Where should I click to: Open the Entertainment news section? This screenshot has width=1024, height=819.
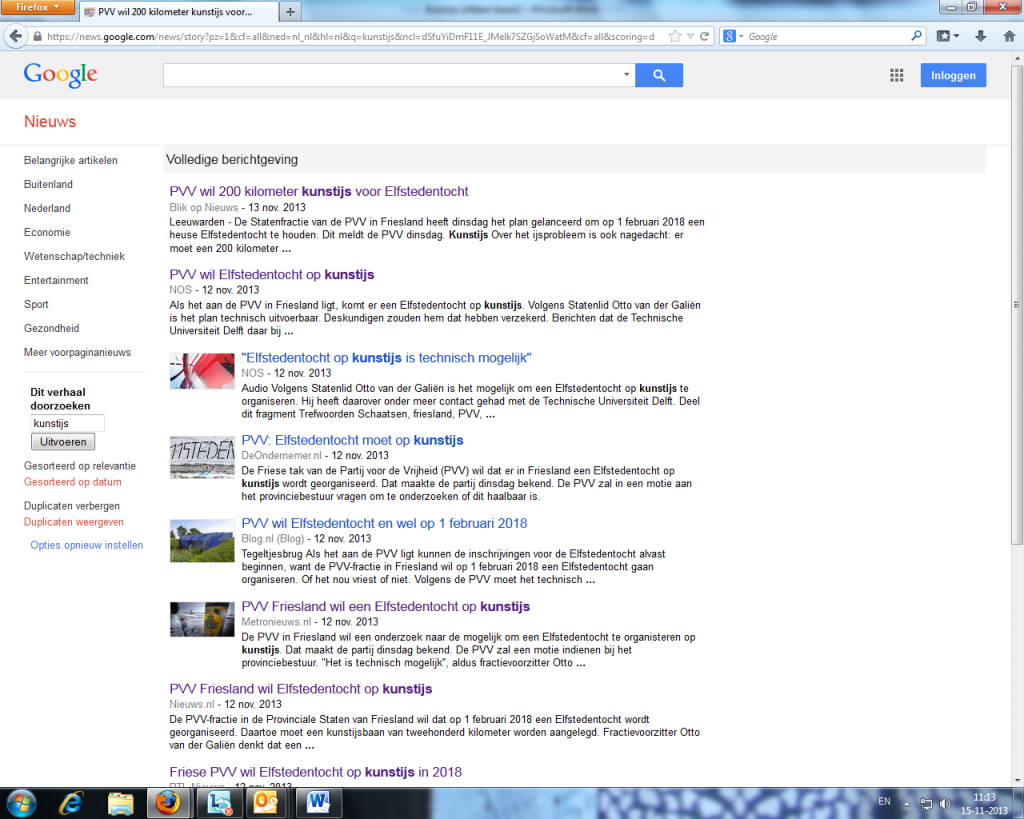click(x=56, y=280)
